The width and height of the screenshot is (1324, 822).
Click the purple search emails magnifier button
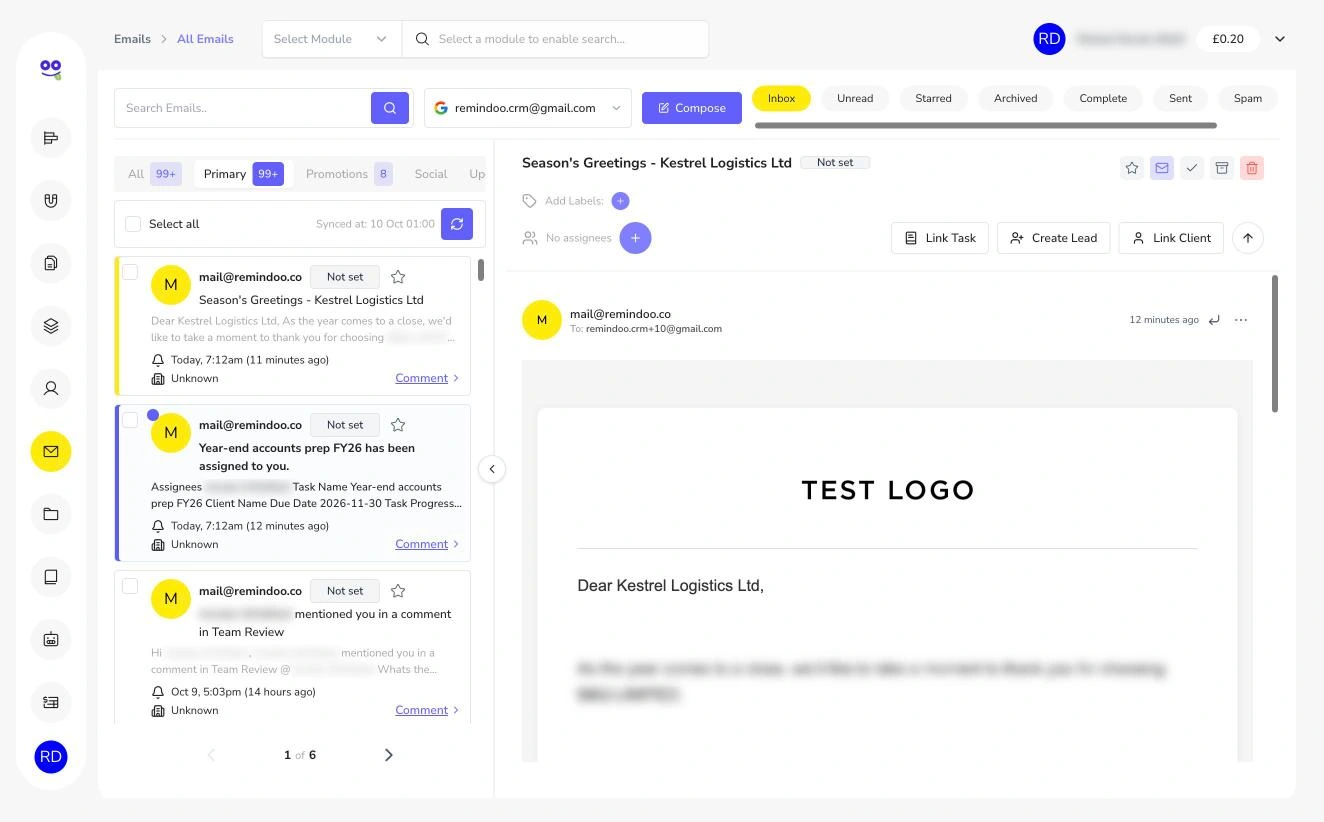tap(390, 108)
